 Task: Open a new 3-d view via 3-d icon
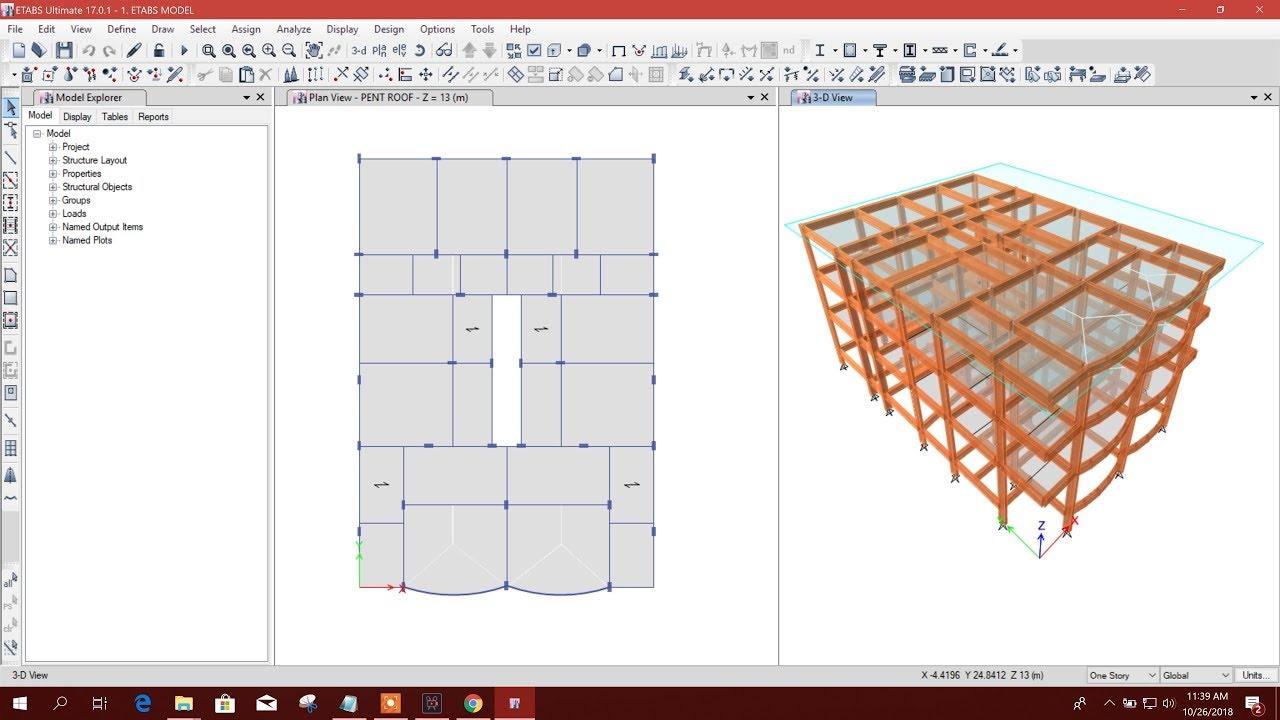click(357, 49)
